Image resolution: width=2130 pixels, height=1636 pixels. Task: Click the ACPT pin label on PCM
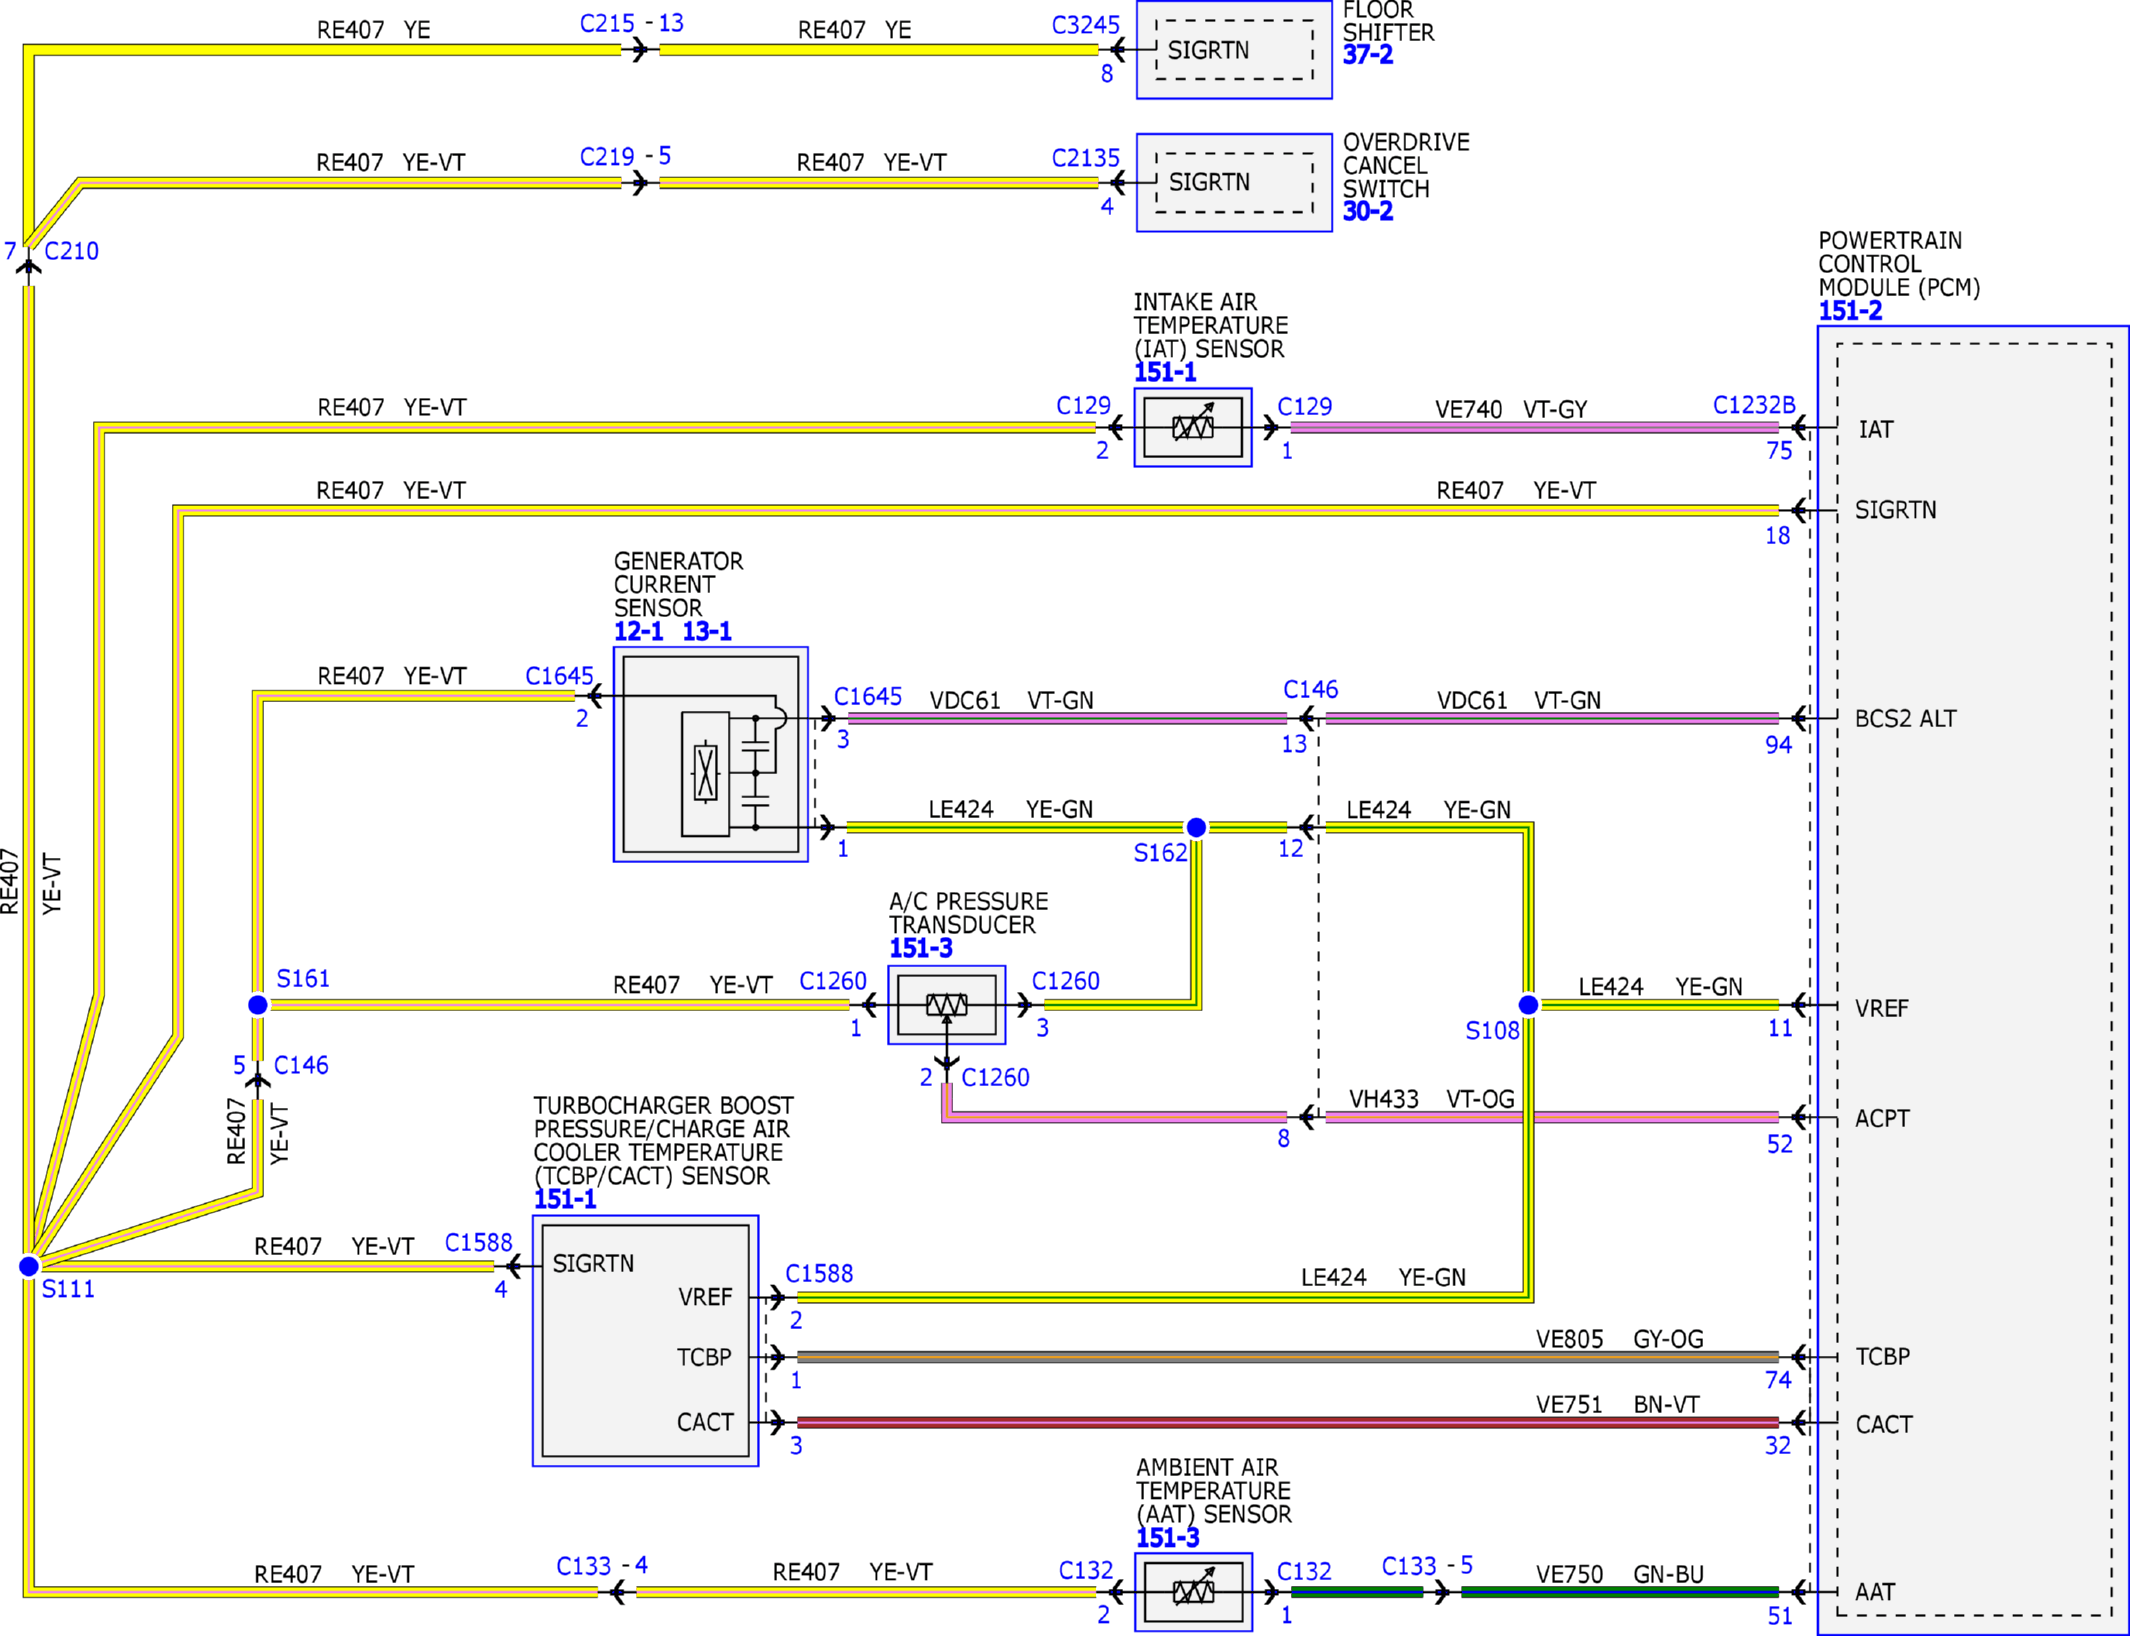[x=1882, y=1118]
